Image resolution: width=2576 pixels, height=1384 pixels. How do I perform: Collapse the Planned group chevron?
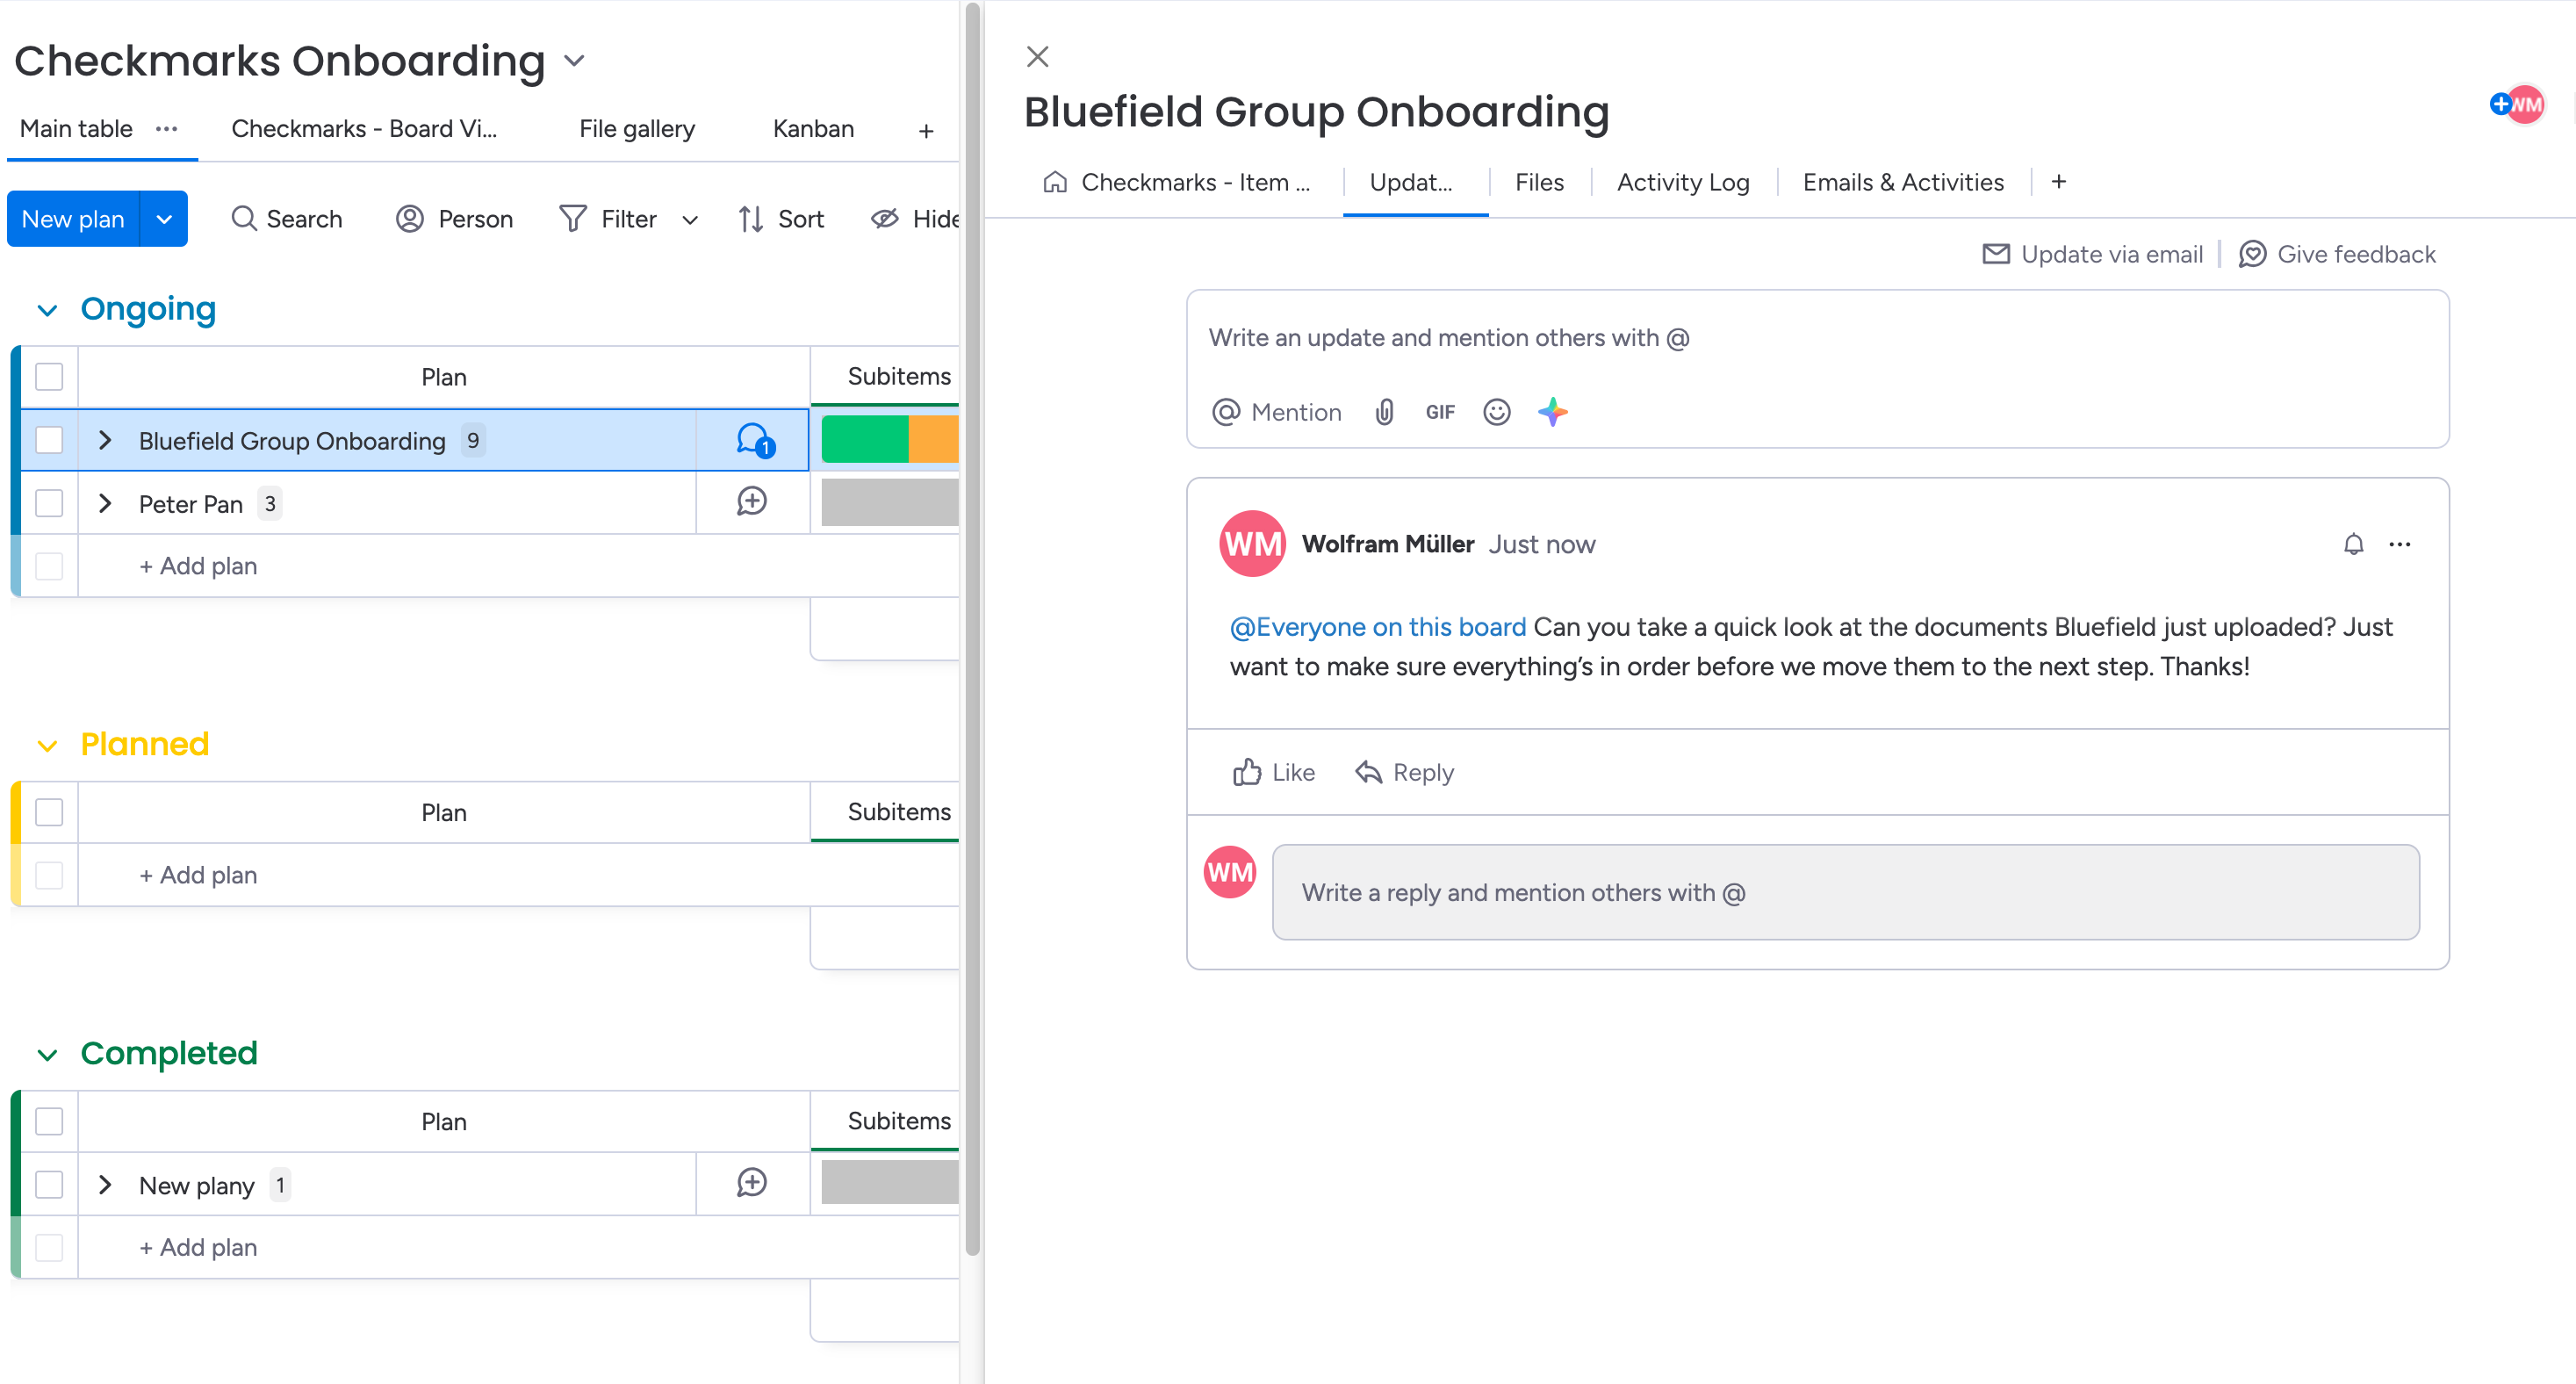tap(47, 746)
